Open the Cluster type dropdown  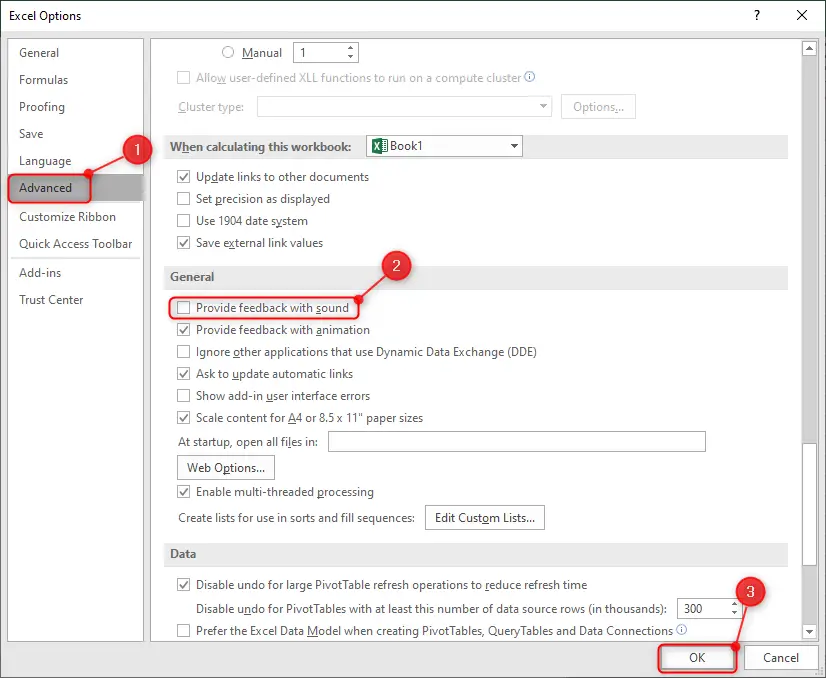pos(541,105)
